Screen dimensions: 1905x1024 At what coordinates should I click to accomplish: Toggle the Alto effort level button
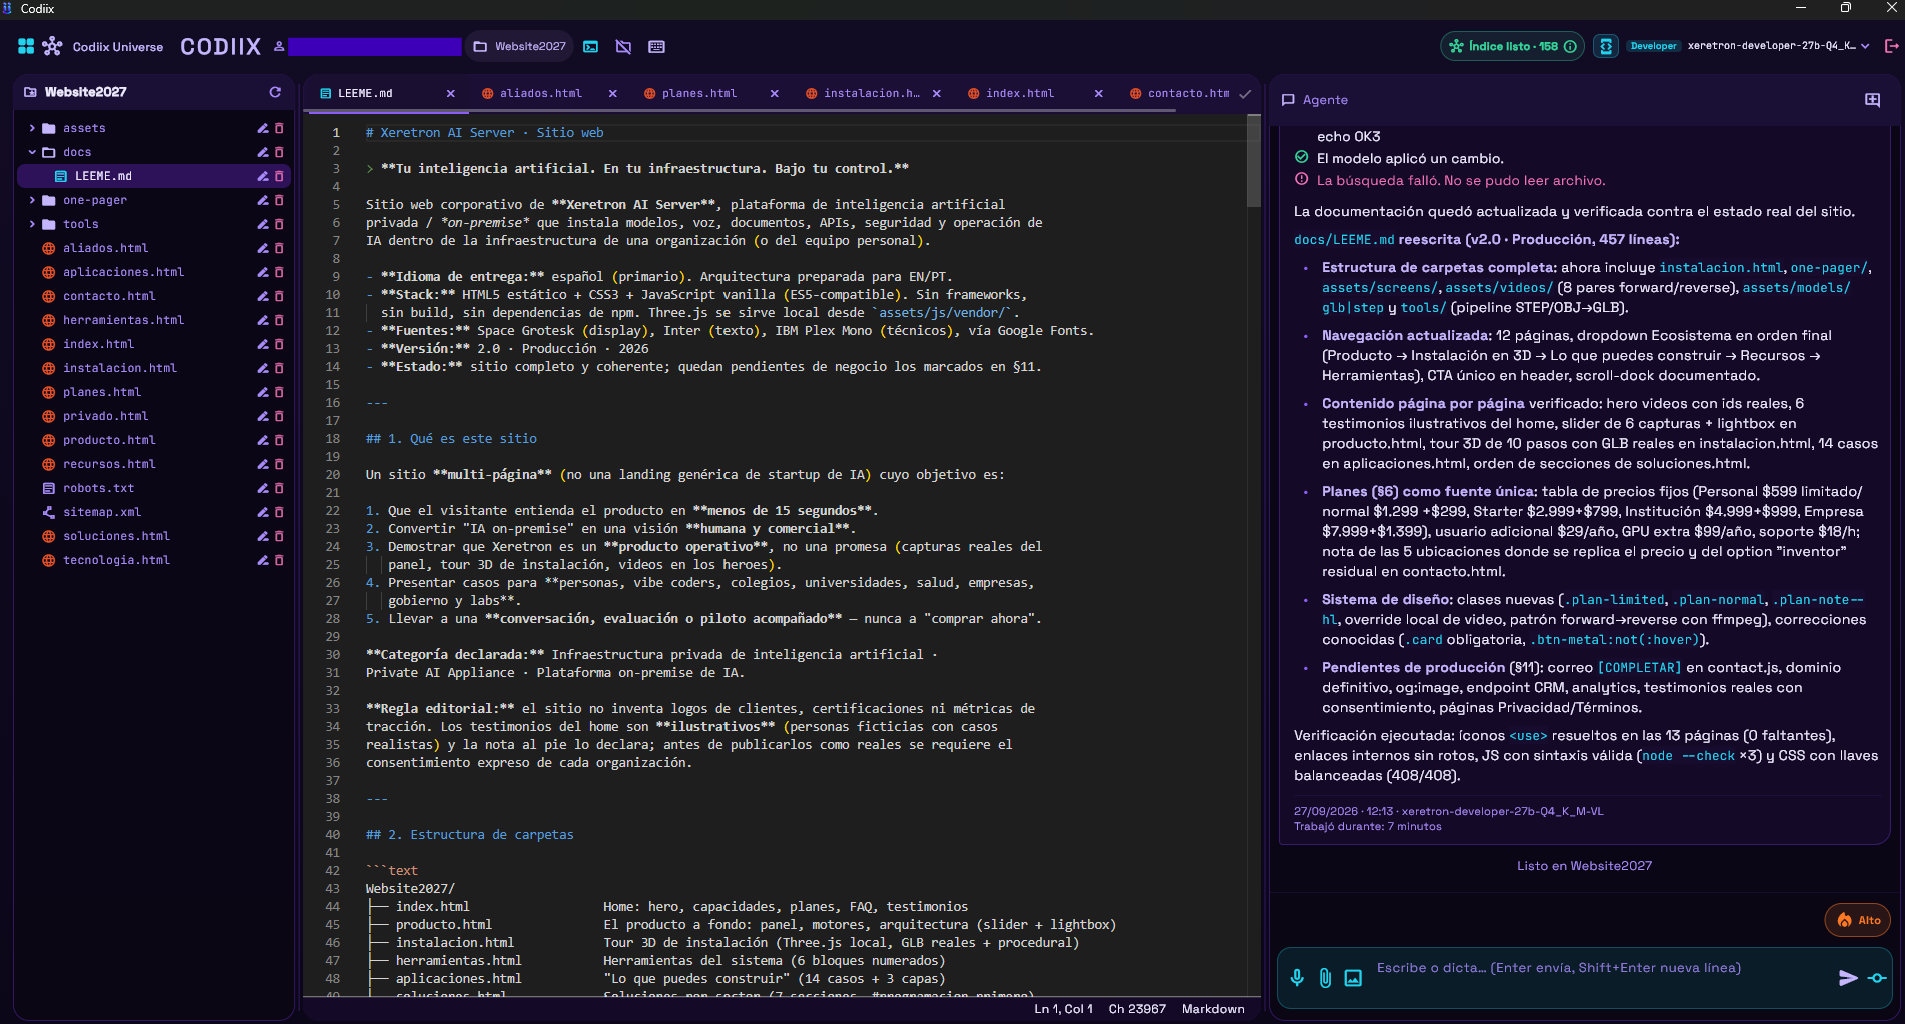tap(1859, 920)
